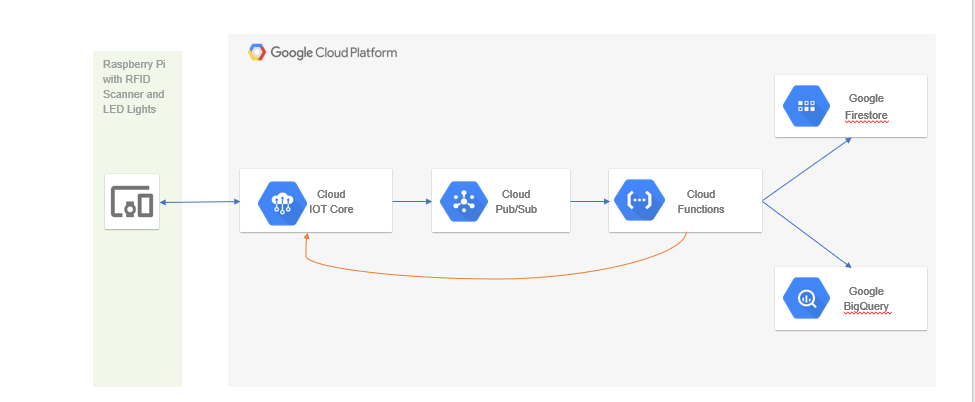Select the Cloud Functions hexagon icon
Viewport: 975px width, 402px height.
(639, 200)
